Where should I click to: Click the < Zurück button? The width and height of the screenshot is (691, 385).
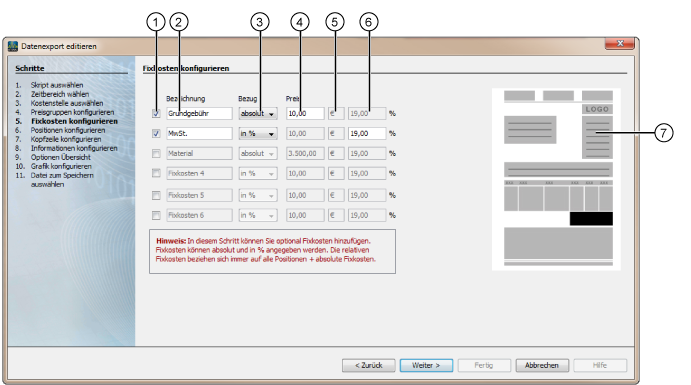pos(368,365)
